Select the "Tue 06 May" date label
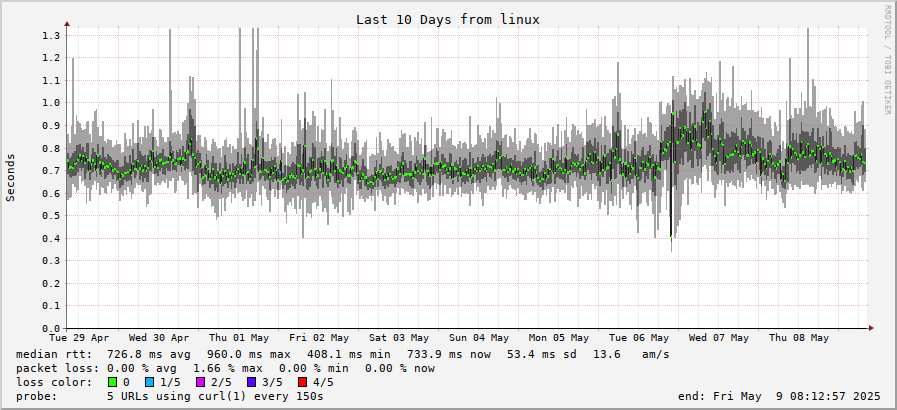Image resolution: width=897 pixels, height=410 pixels. point(639,338)
